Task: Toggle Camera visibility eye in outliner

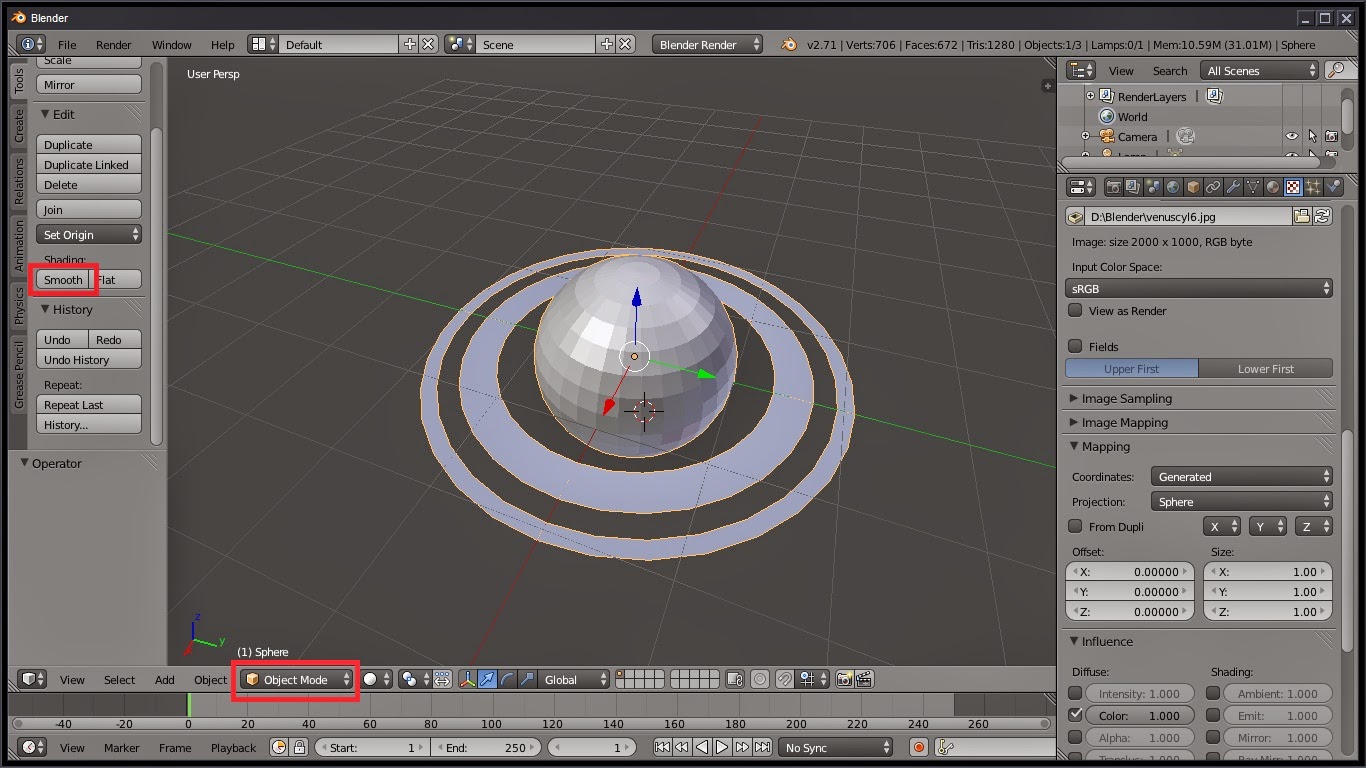Action: (x=1291, y=136)
